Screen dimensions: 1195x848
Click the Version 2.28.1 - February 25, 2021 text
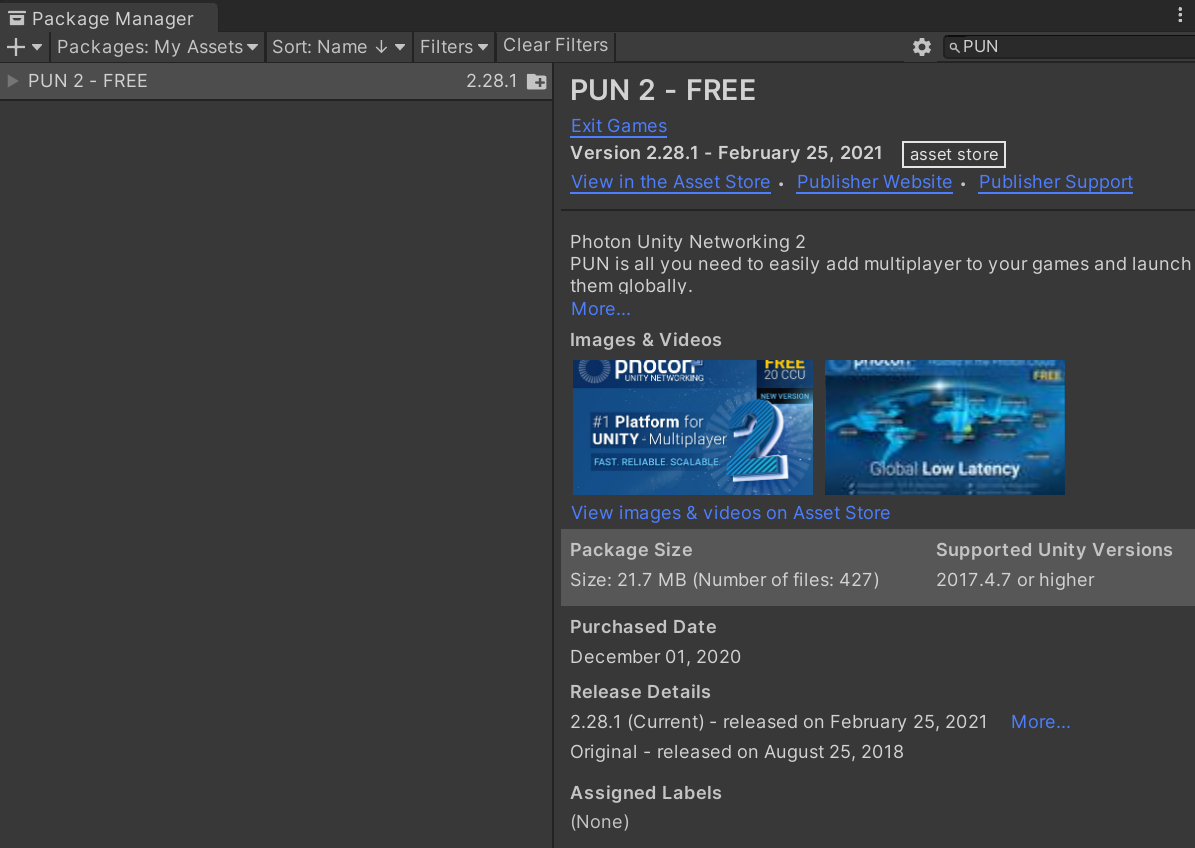click(726, 153)
